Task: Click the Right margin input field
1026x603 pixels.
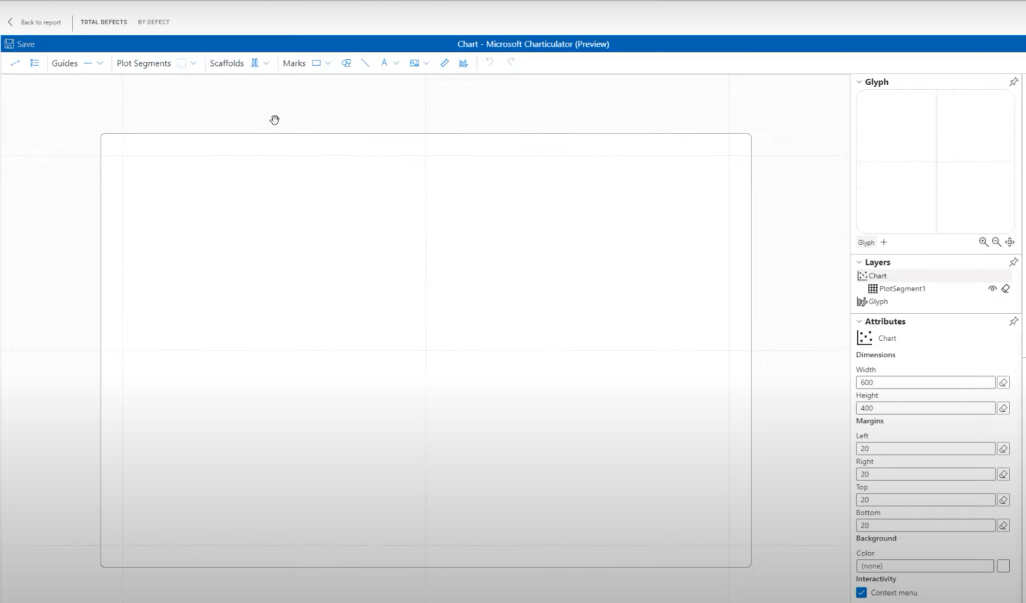Action: point(925,474)
